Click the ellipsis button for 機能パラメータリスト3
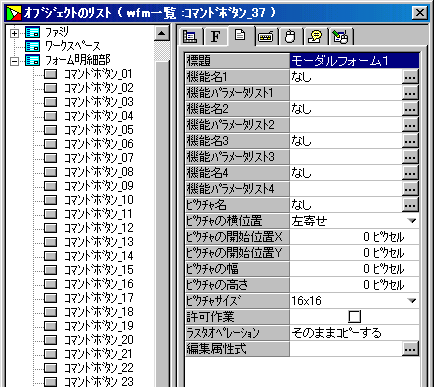This screenshot has width=435, height=387. [410, 157]
